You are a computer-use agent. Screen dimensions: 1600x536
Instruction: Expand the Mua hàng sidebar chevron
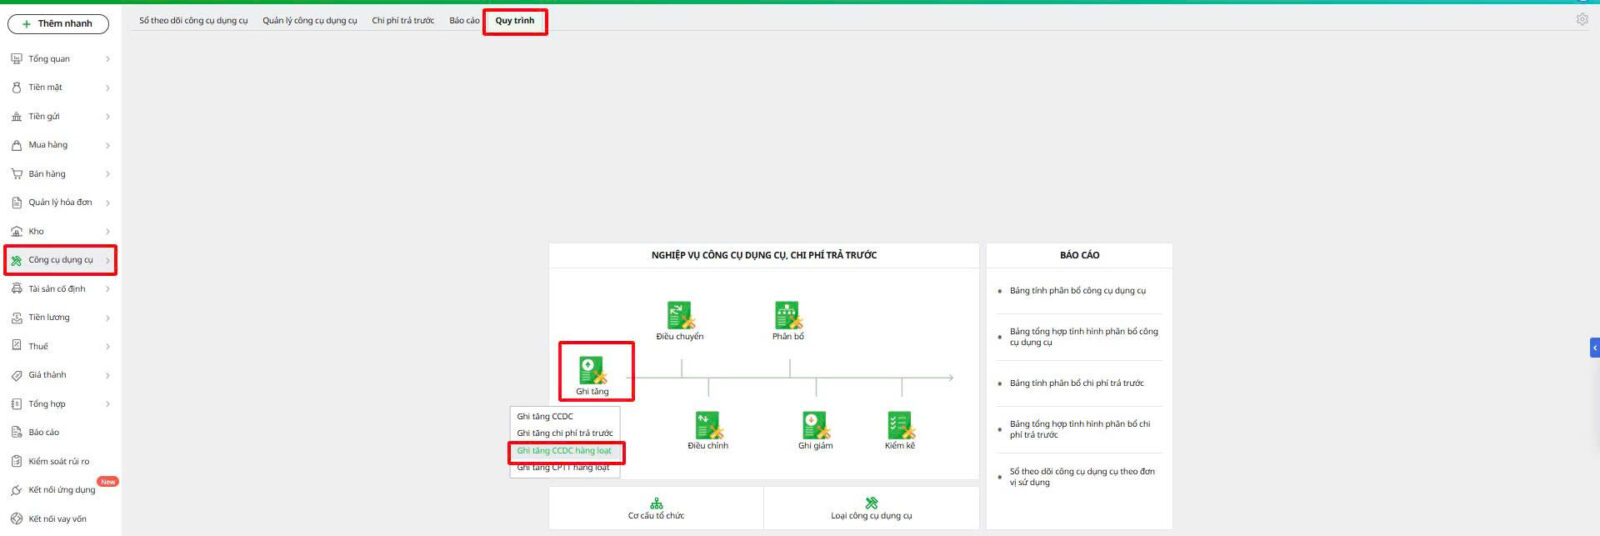[x=108, y=146]
